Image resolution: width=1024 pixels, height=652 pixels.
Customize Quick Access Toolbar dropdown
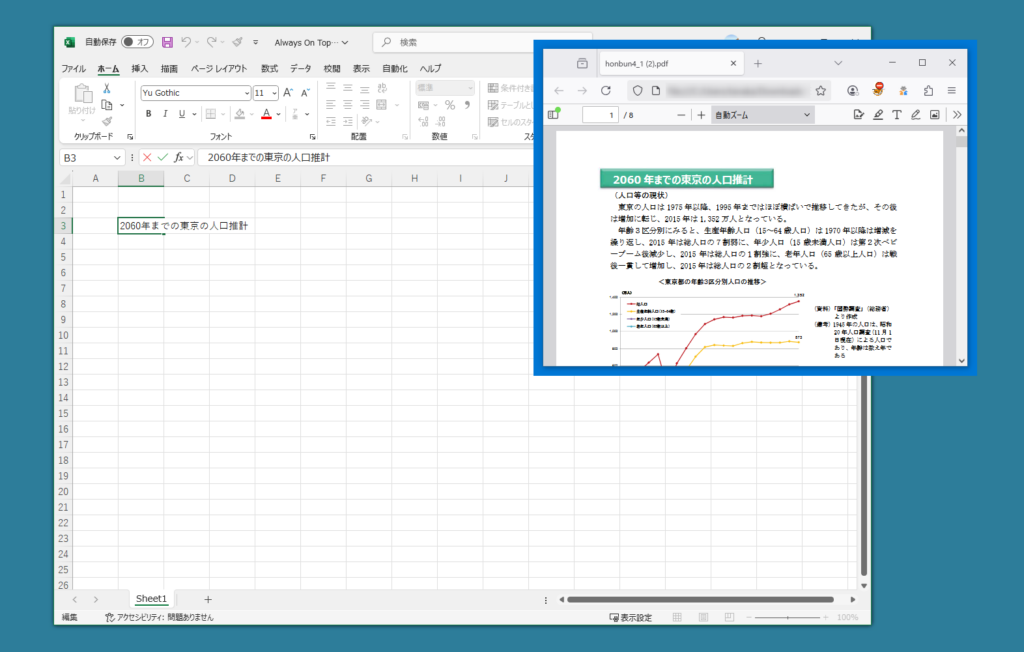tap(255, 42)
